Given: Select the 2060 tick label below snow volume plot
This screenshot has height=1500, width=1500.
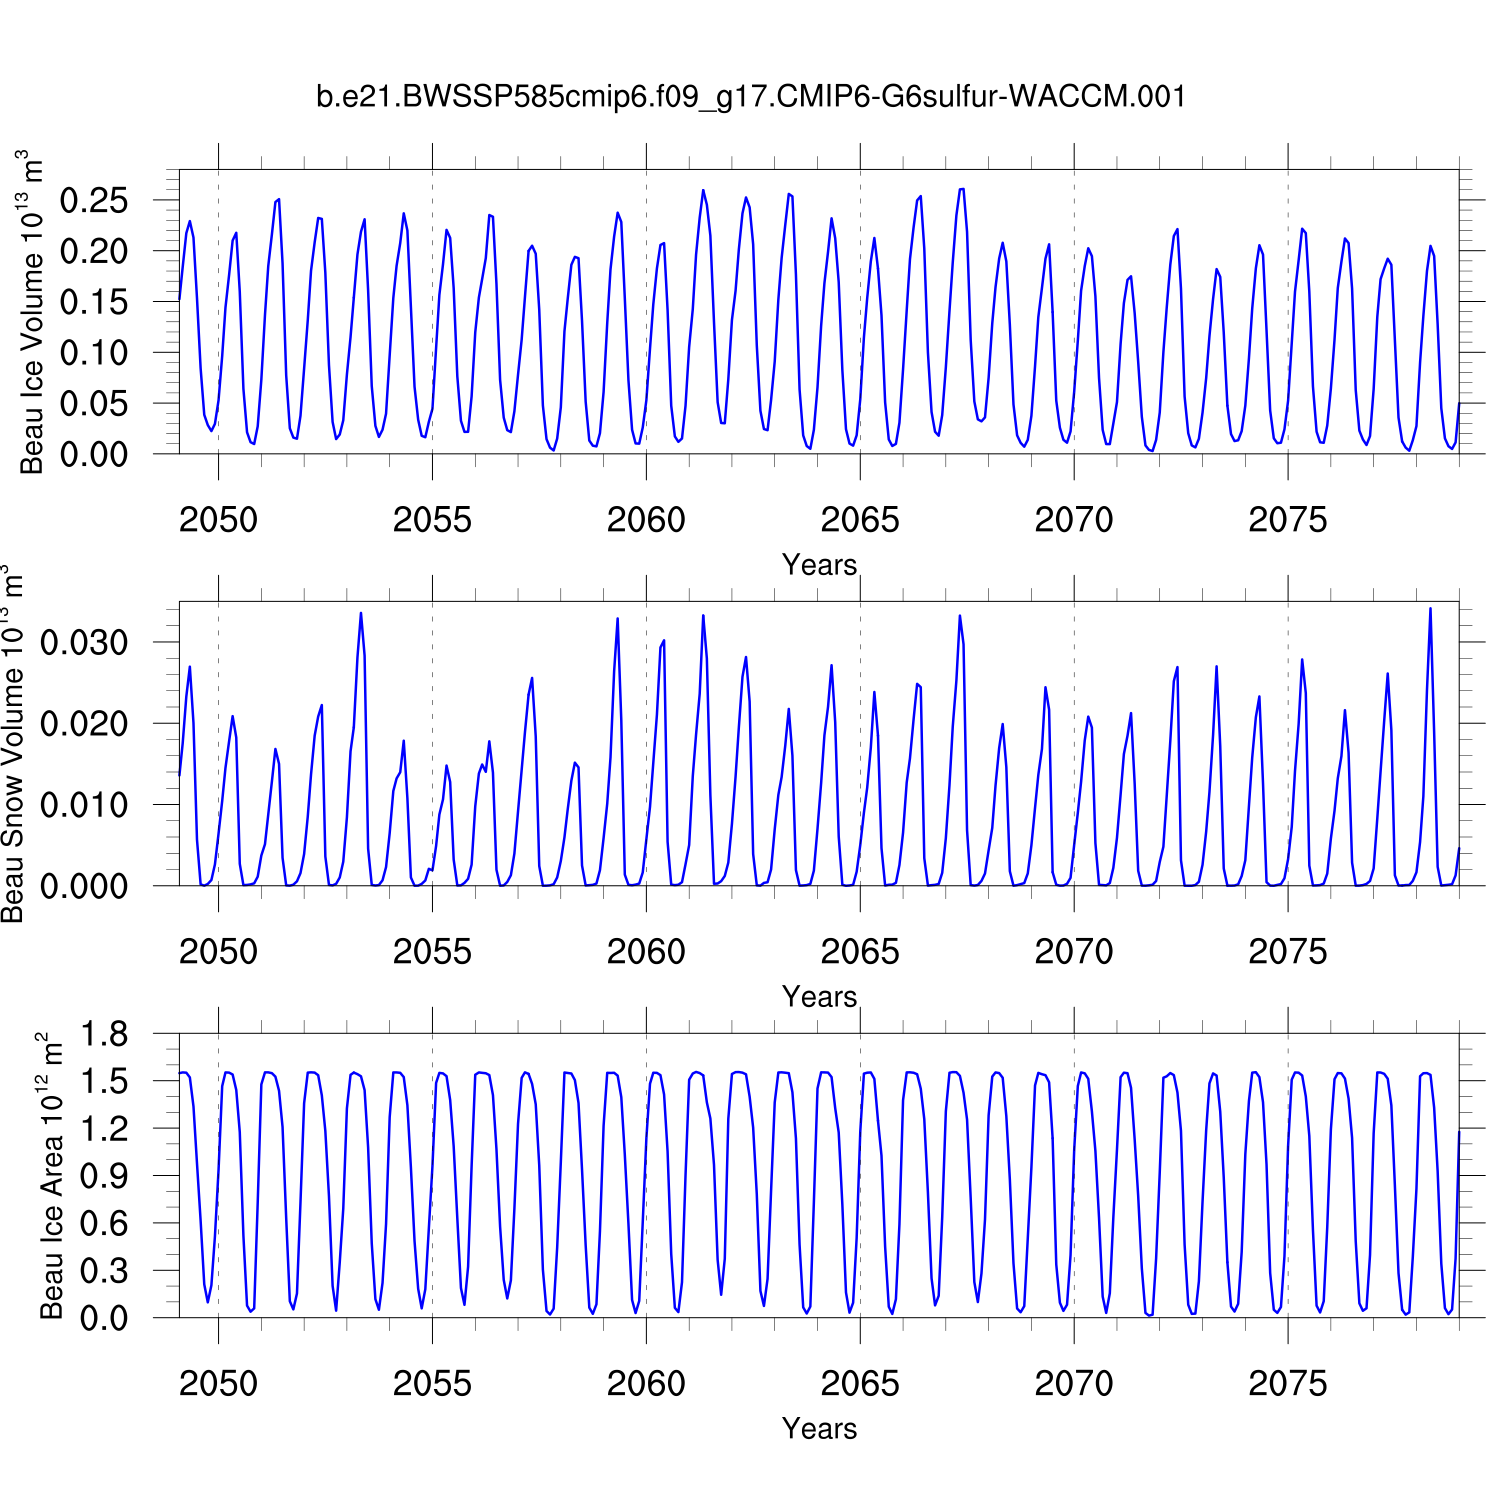Looking at the screenshot, I should pos(646,952).
